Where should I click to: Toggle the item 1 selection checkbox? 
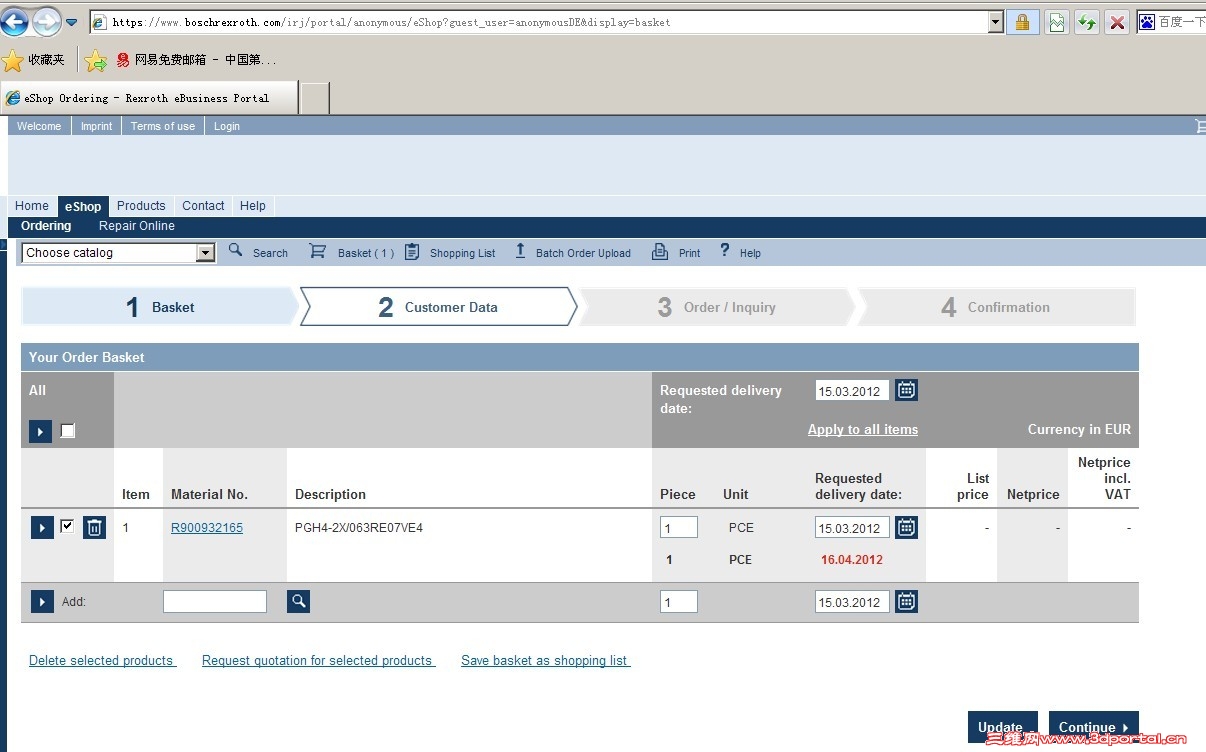(67, 526)
